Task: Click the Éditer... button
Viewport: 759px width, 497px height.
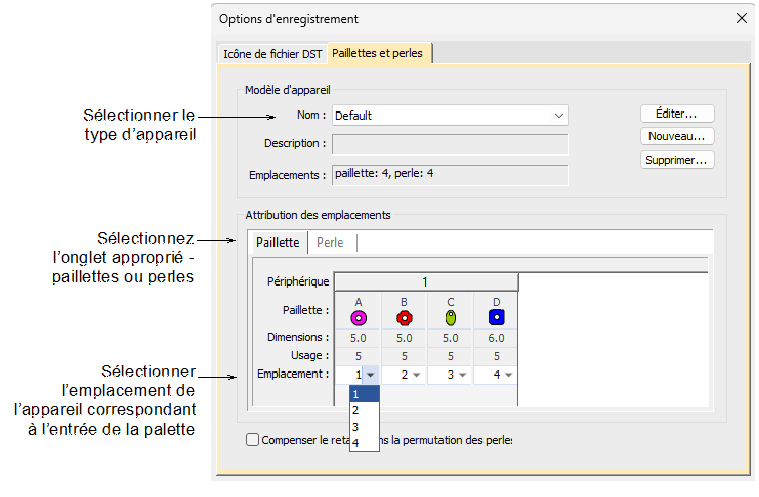Action: coord(677,113)
